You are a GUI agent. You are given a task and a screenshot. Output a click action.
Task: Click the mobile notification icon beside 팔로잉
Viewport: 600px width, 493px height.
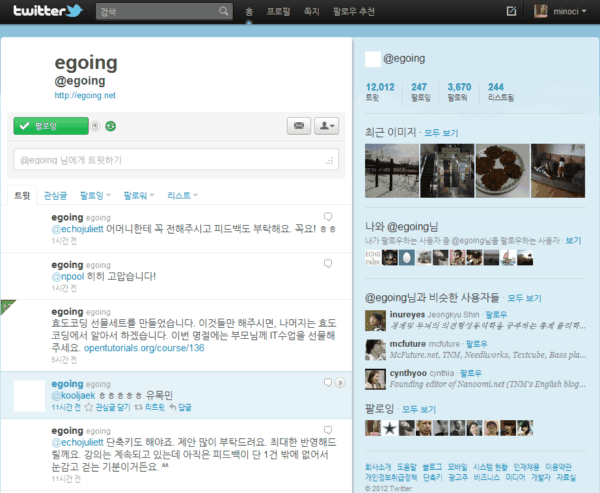pyautogui.click(x=95, y=126)
